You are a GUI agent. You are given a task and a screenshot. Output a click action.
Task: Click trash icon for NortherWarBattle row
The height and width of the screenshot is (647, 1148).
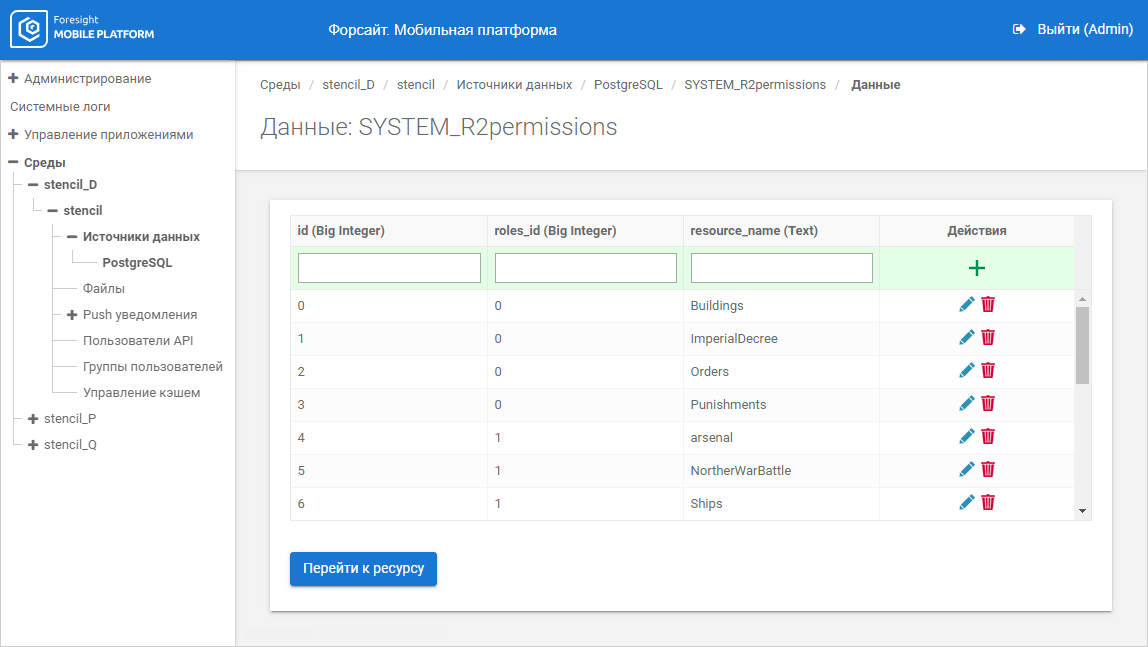[x=988, y=470]
